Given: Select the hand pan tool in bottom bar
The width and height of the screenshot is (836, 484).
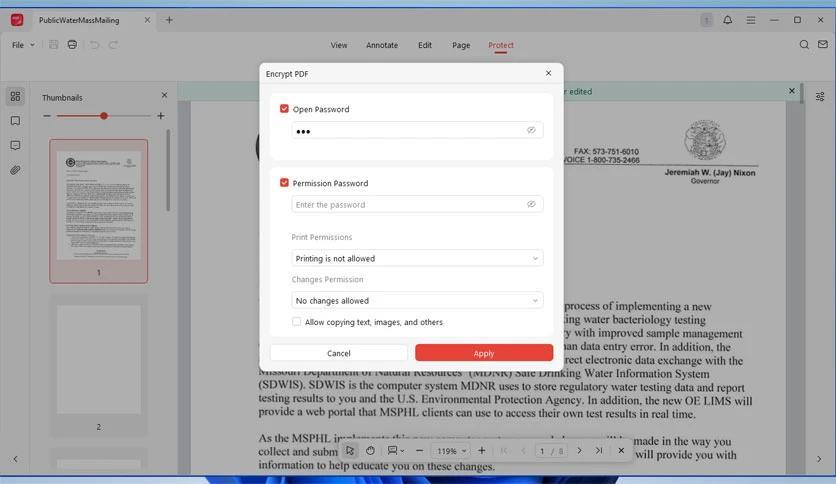Looking at the screenshot, I should pos(370,450).
